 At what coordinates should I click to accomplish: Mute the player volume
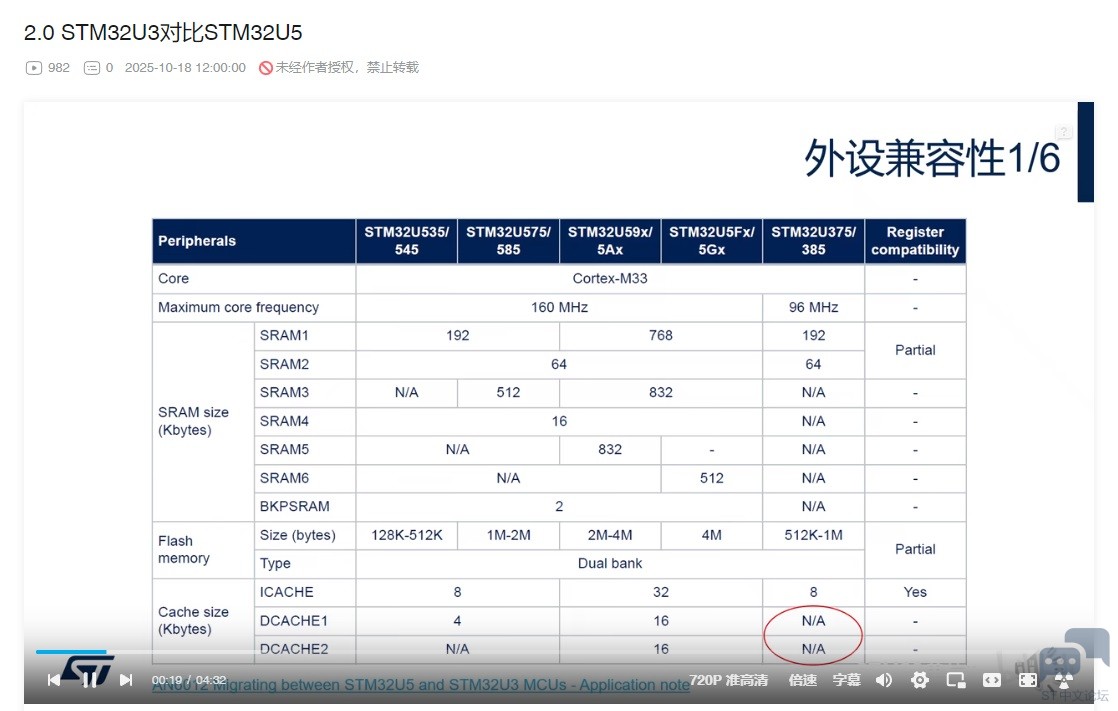pyautogui.click(x=883, y=680)
